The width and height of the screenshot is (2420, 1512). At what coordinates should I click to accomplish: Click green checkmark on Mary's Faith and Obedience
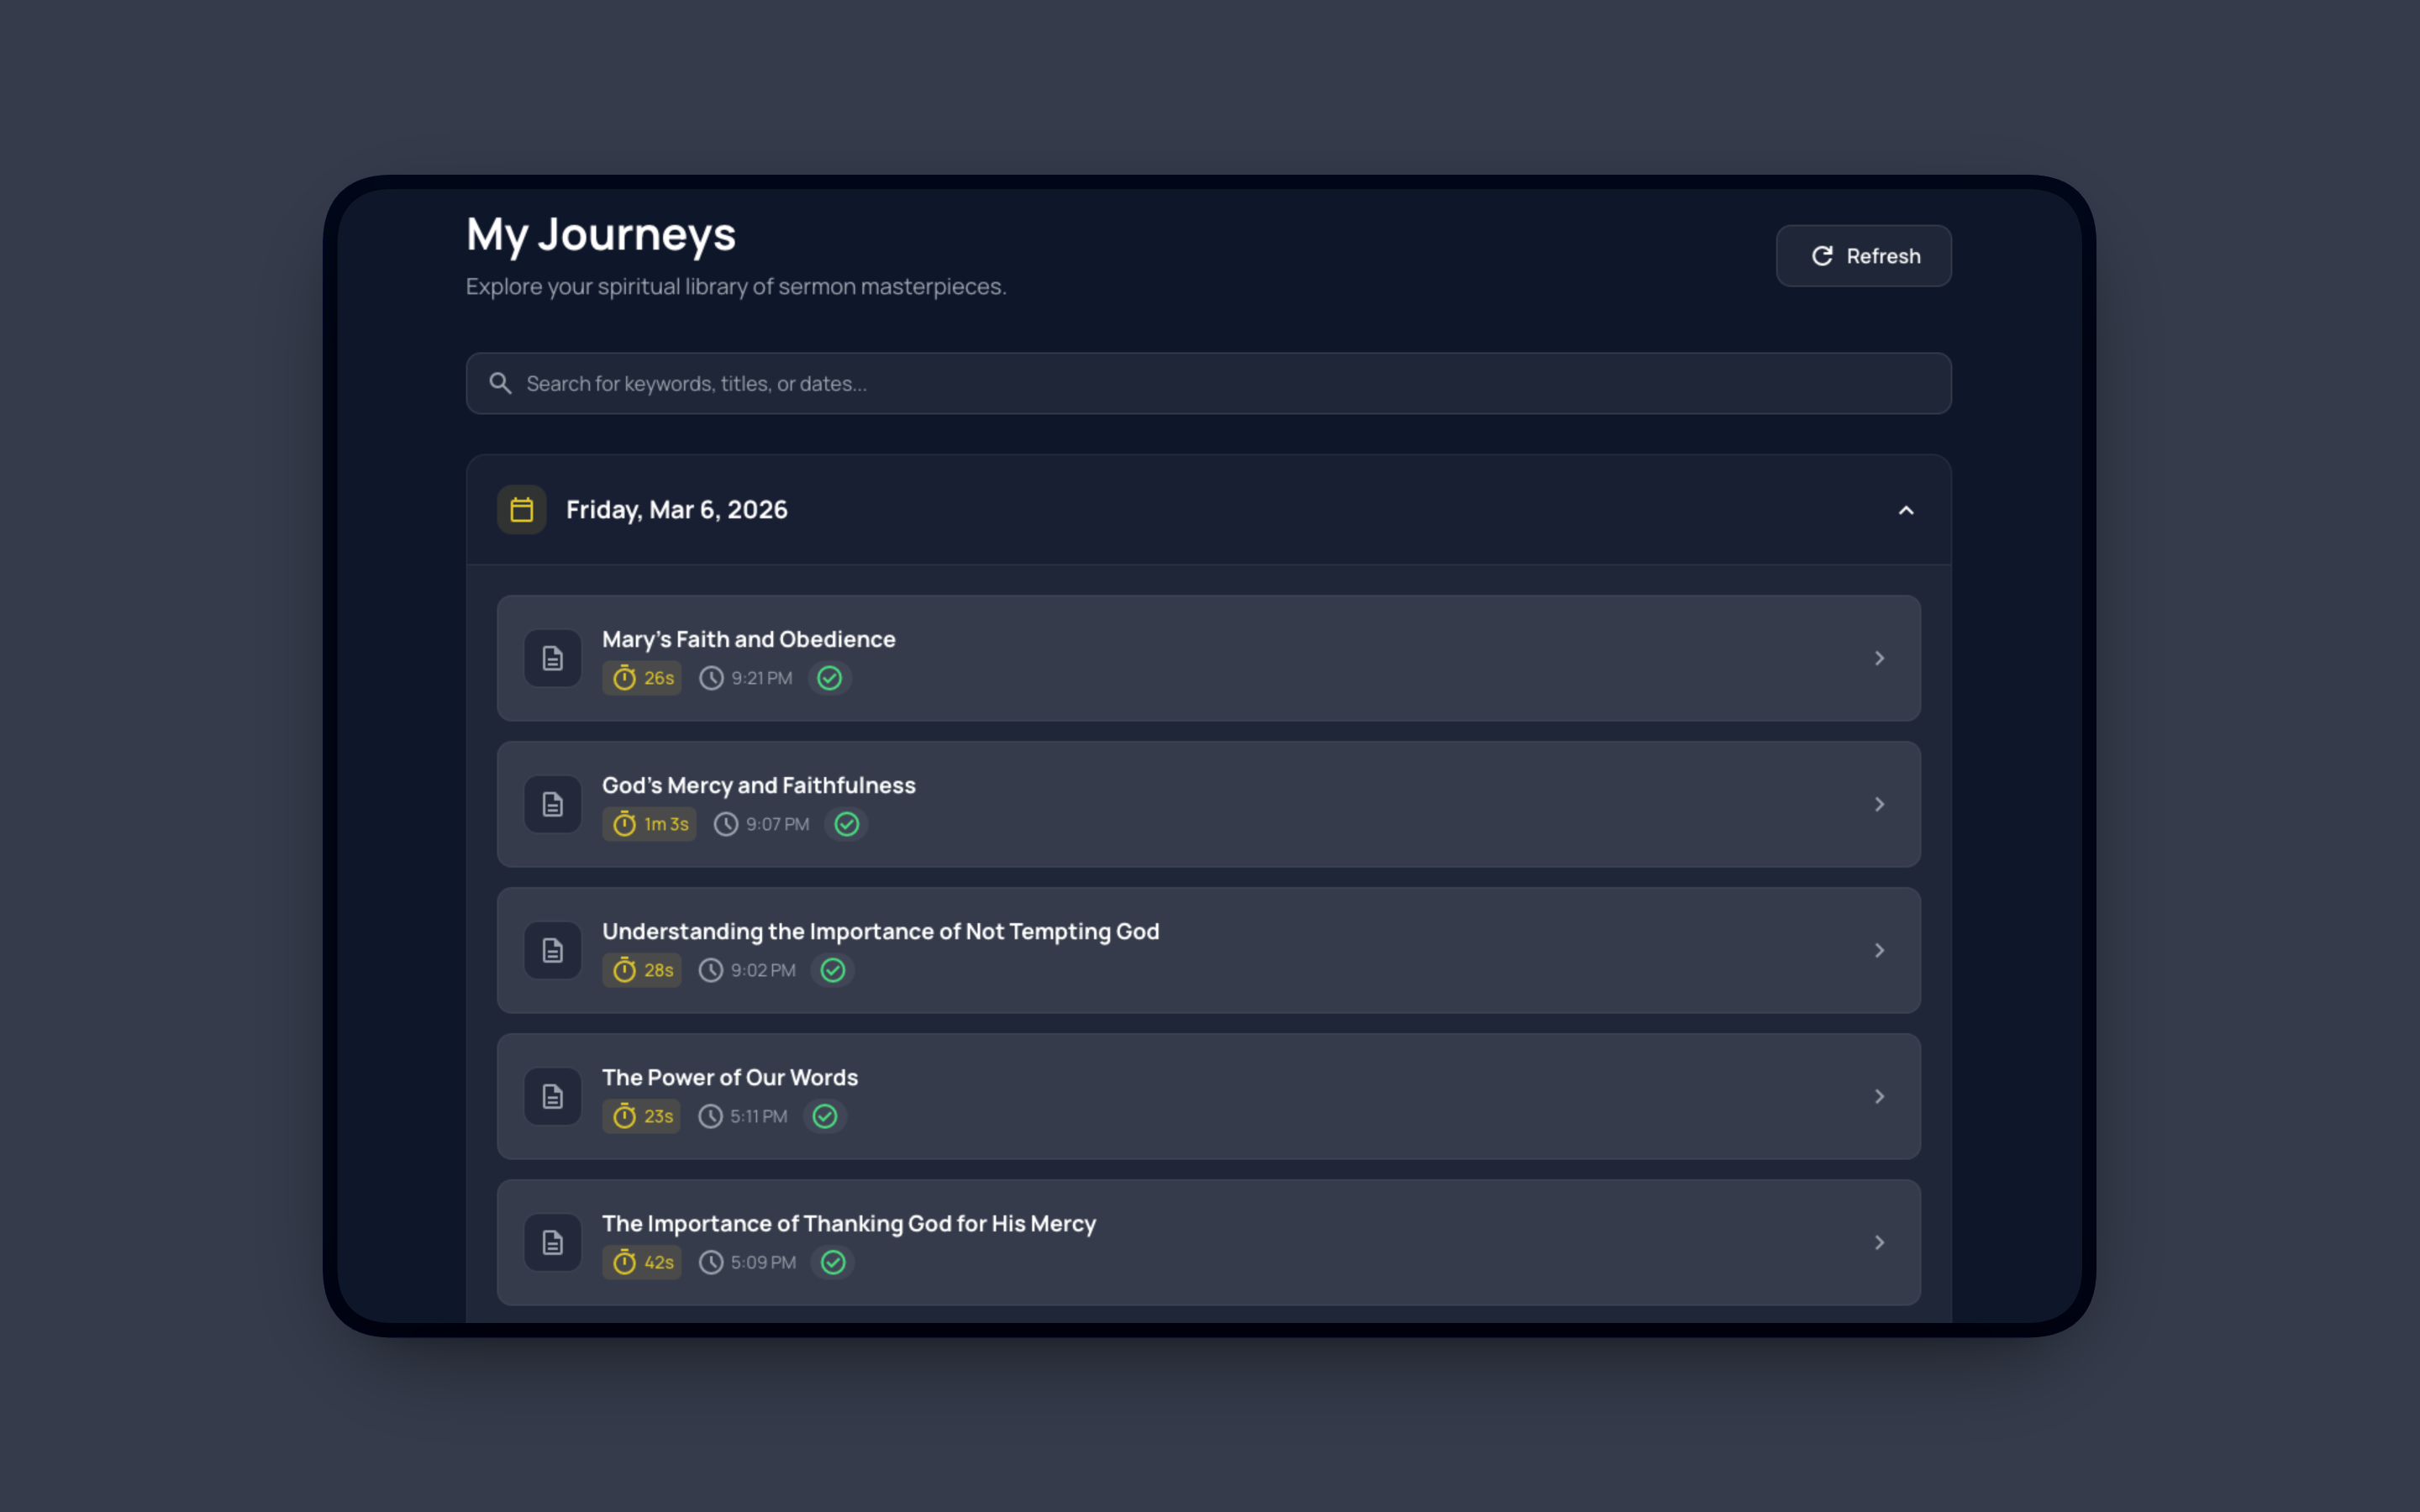pos(829,678)
